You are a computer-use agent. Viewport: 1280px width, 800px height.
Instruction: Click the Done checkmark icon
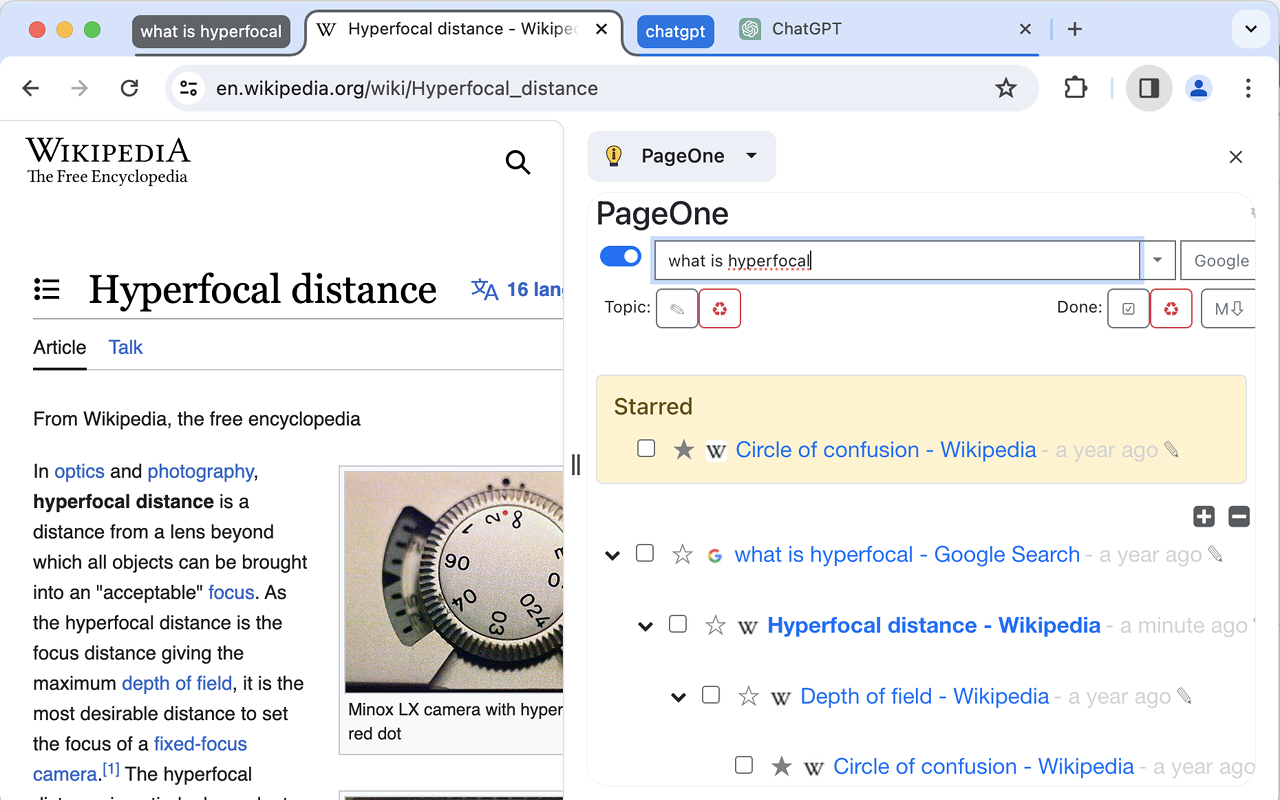point(1128,308)
